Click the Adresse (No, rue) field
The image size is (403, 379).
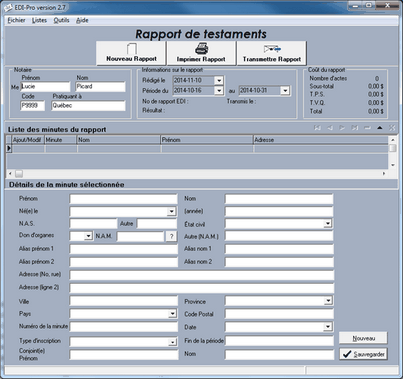pyautogui.click(x=202, y=275)
